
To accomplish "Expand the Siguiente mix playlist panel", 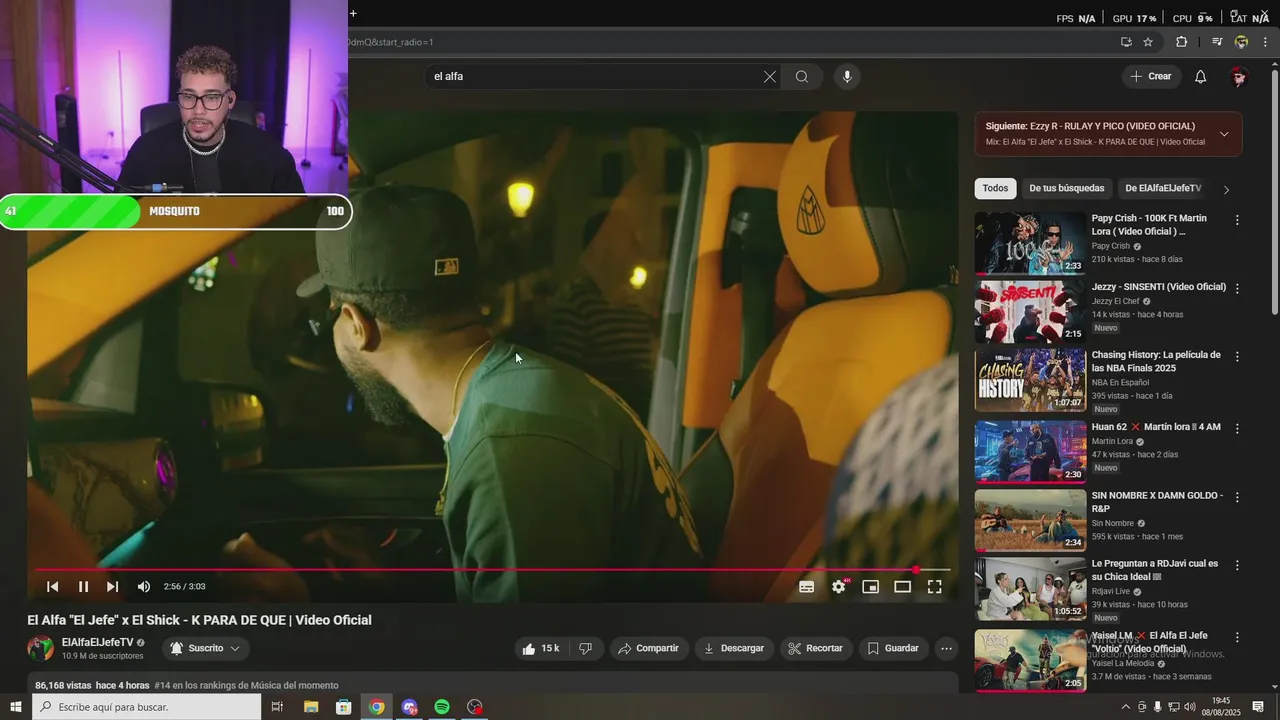I will point(1224,134).
